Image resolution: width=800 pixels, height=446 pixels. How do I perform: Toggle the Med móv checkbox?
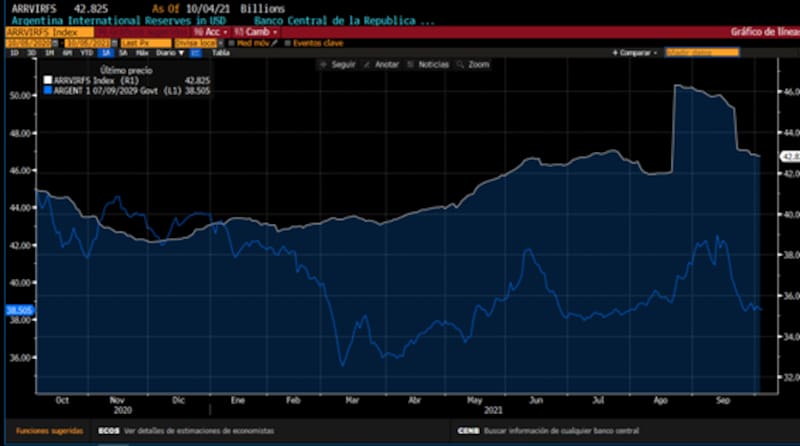[x=230, y=43]
